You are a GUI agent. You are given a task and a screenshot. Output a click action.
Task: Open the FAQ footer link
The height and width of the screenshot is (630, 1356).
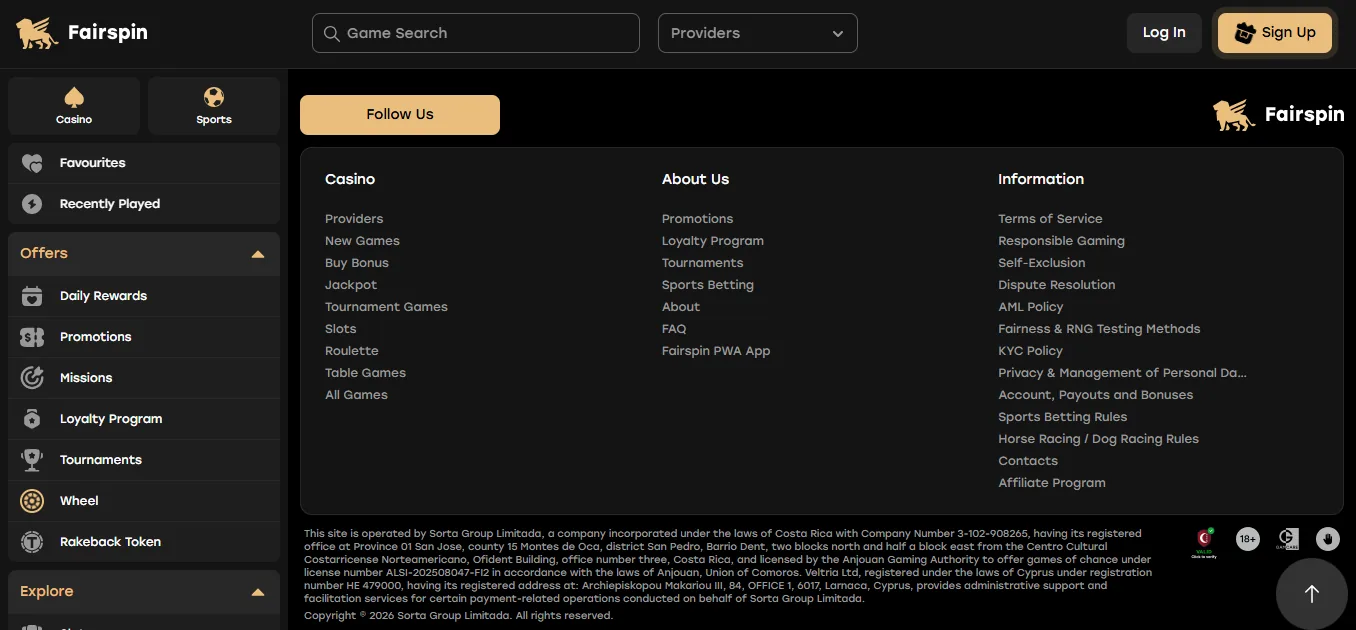click(x=674, y=329)
